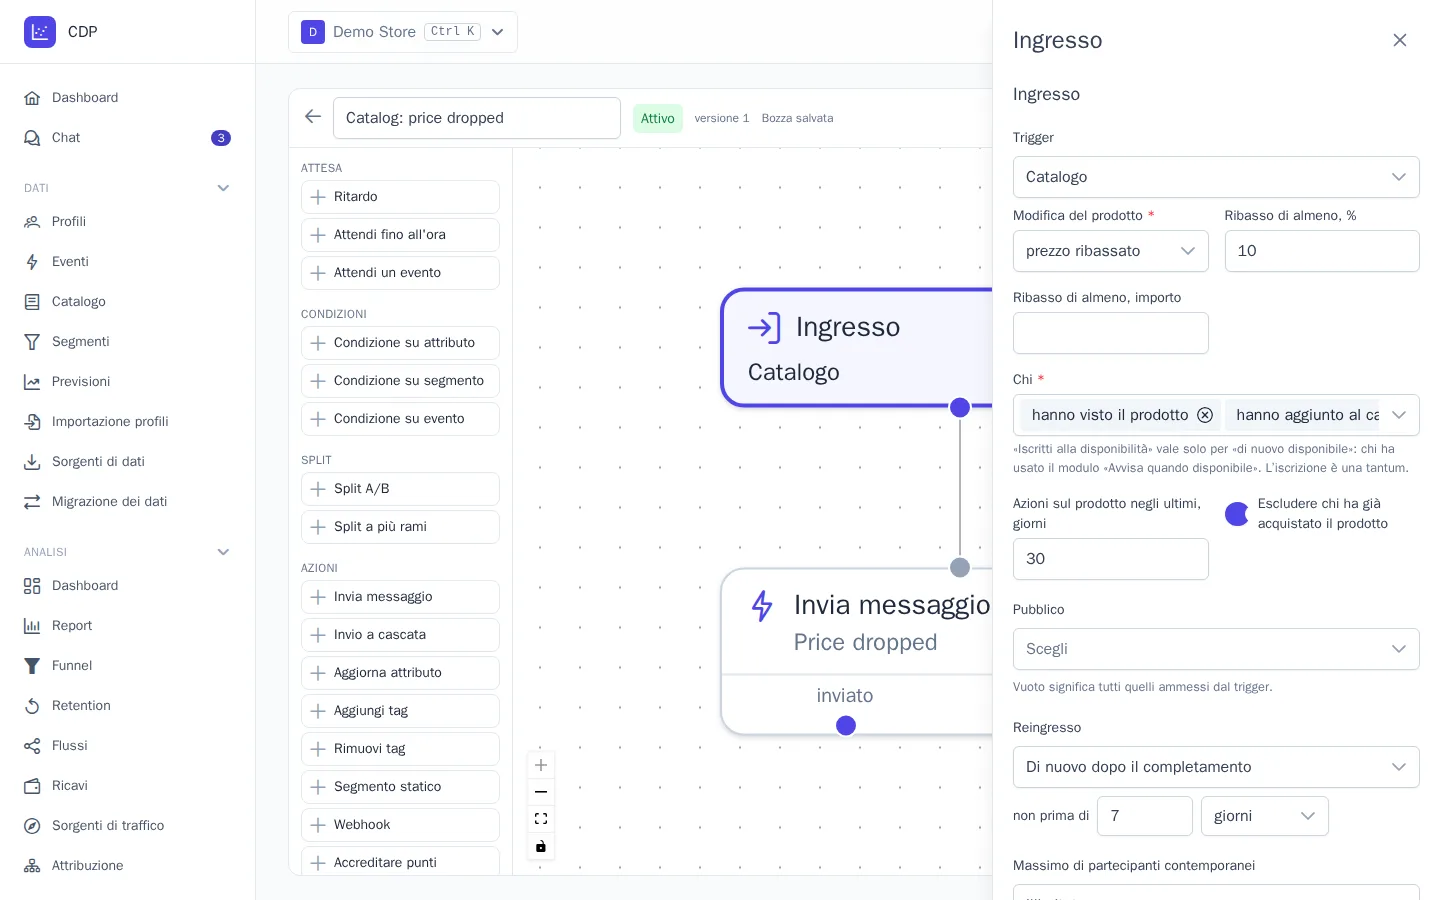The width and height of the screenshot is (1440, 900).
Task: Click the Previsioni chart icon
Action: [x=32, y=382]
